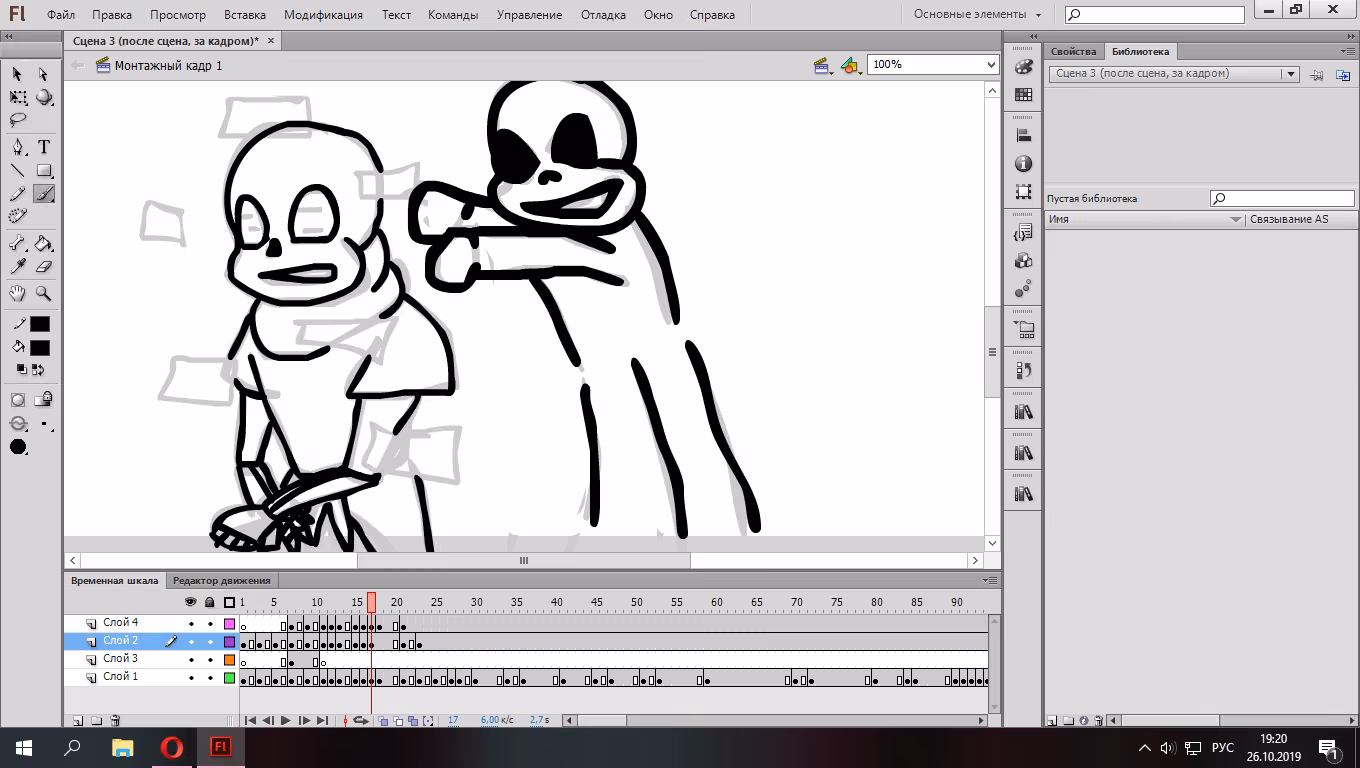The image size is (1360, 768).
Task: Reset colors to black and white
Action: [x=22, y=370]
